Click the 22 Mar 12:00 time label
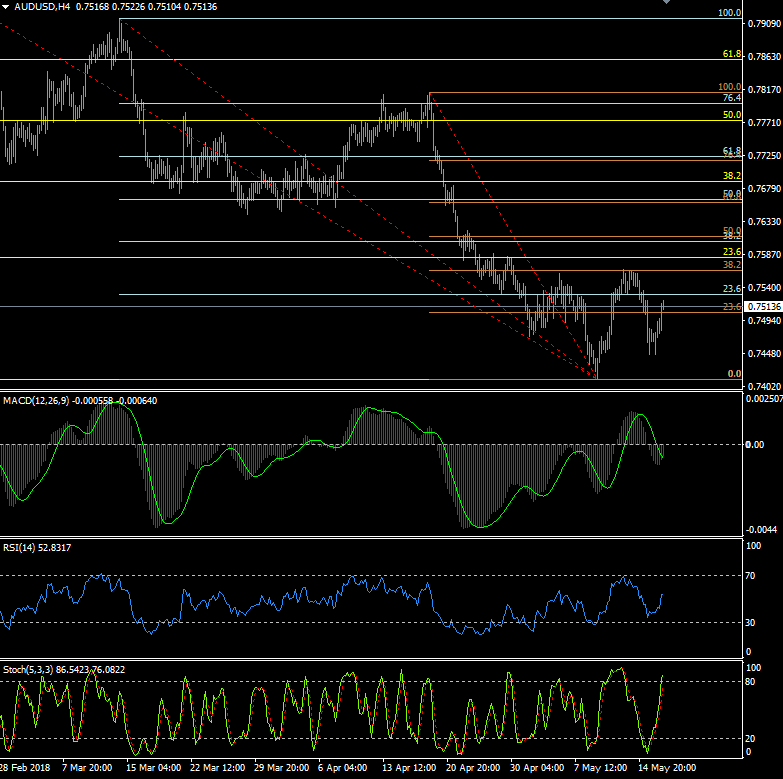Screen dimensions: 783x779 click(x=217, y=769)
